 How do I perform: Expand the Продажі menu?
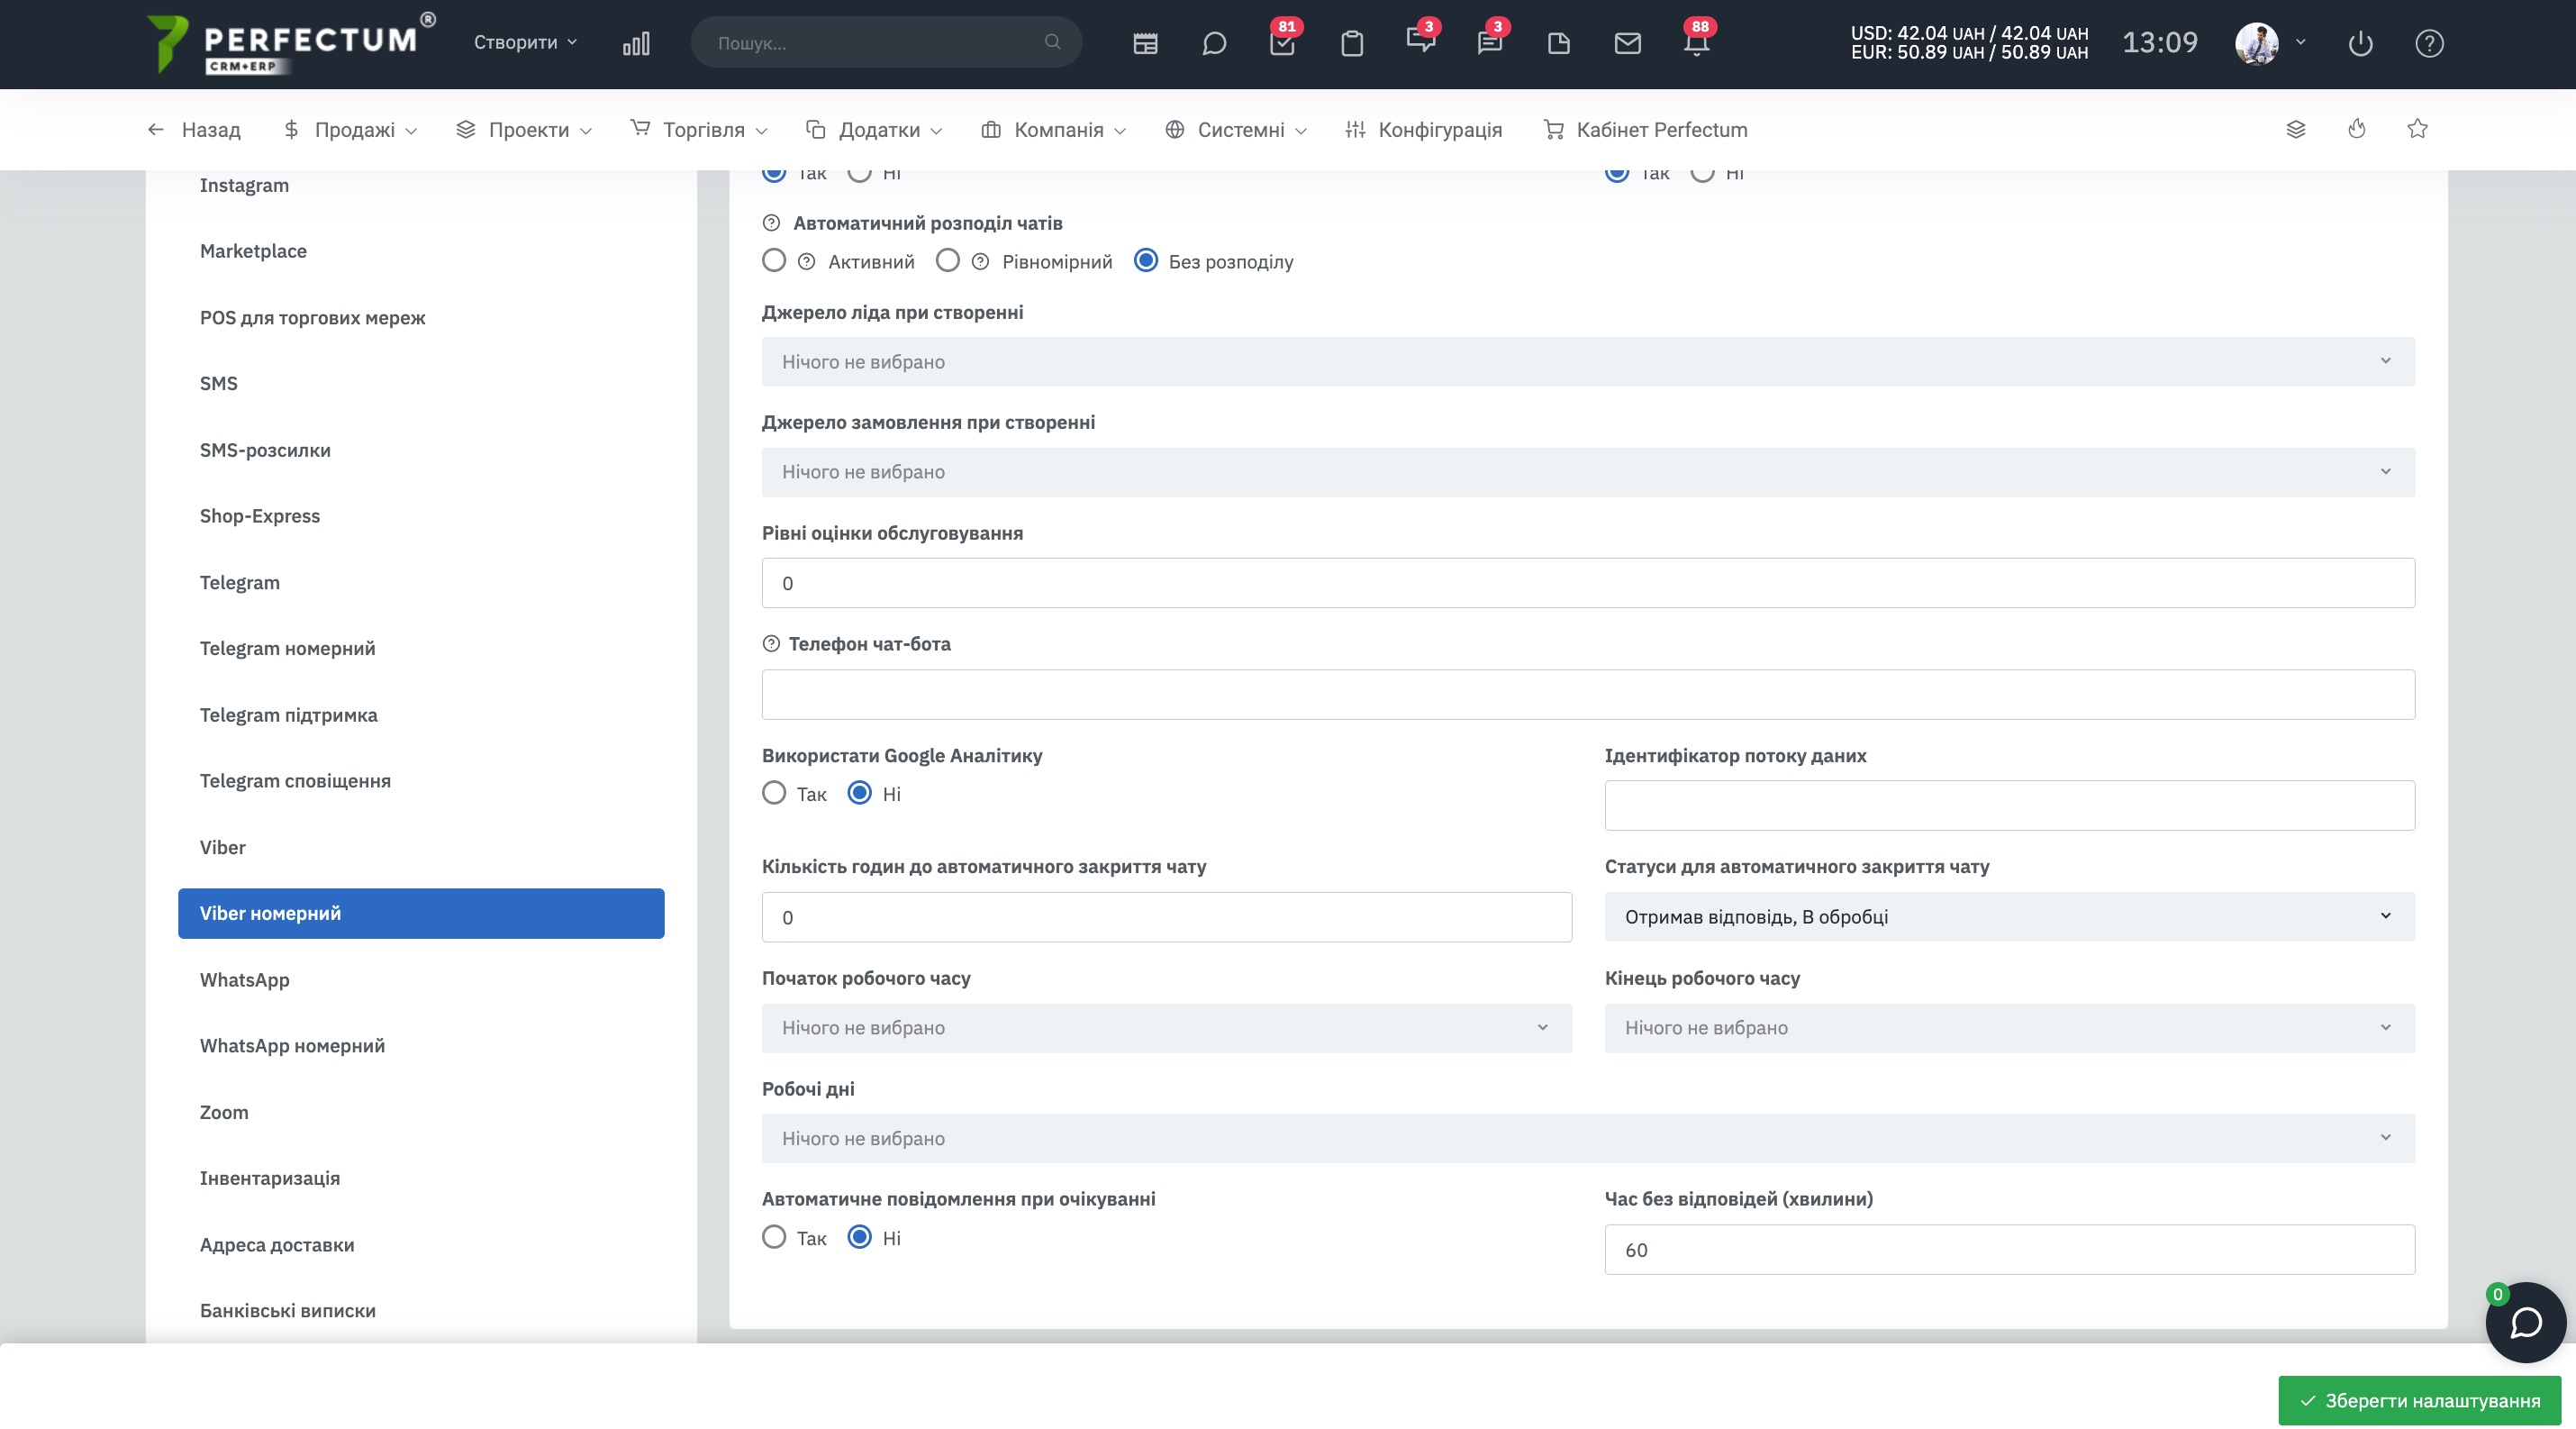tap(350, 130)
